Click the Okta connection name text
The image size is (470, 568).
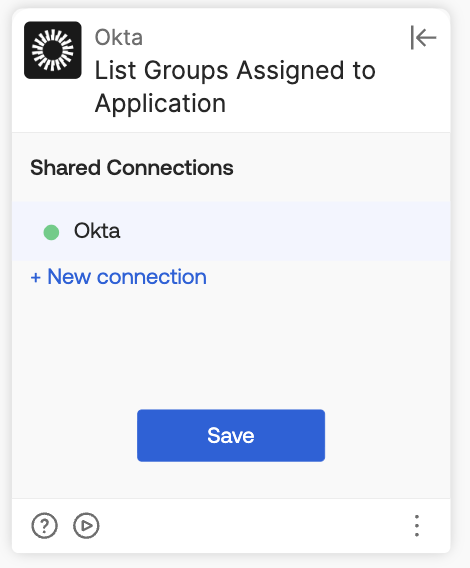(x=97, y=231)
